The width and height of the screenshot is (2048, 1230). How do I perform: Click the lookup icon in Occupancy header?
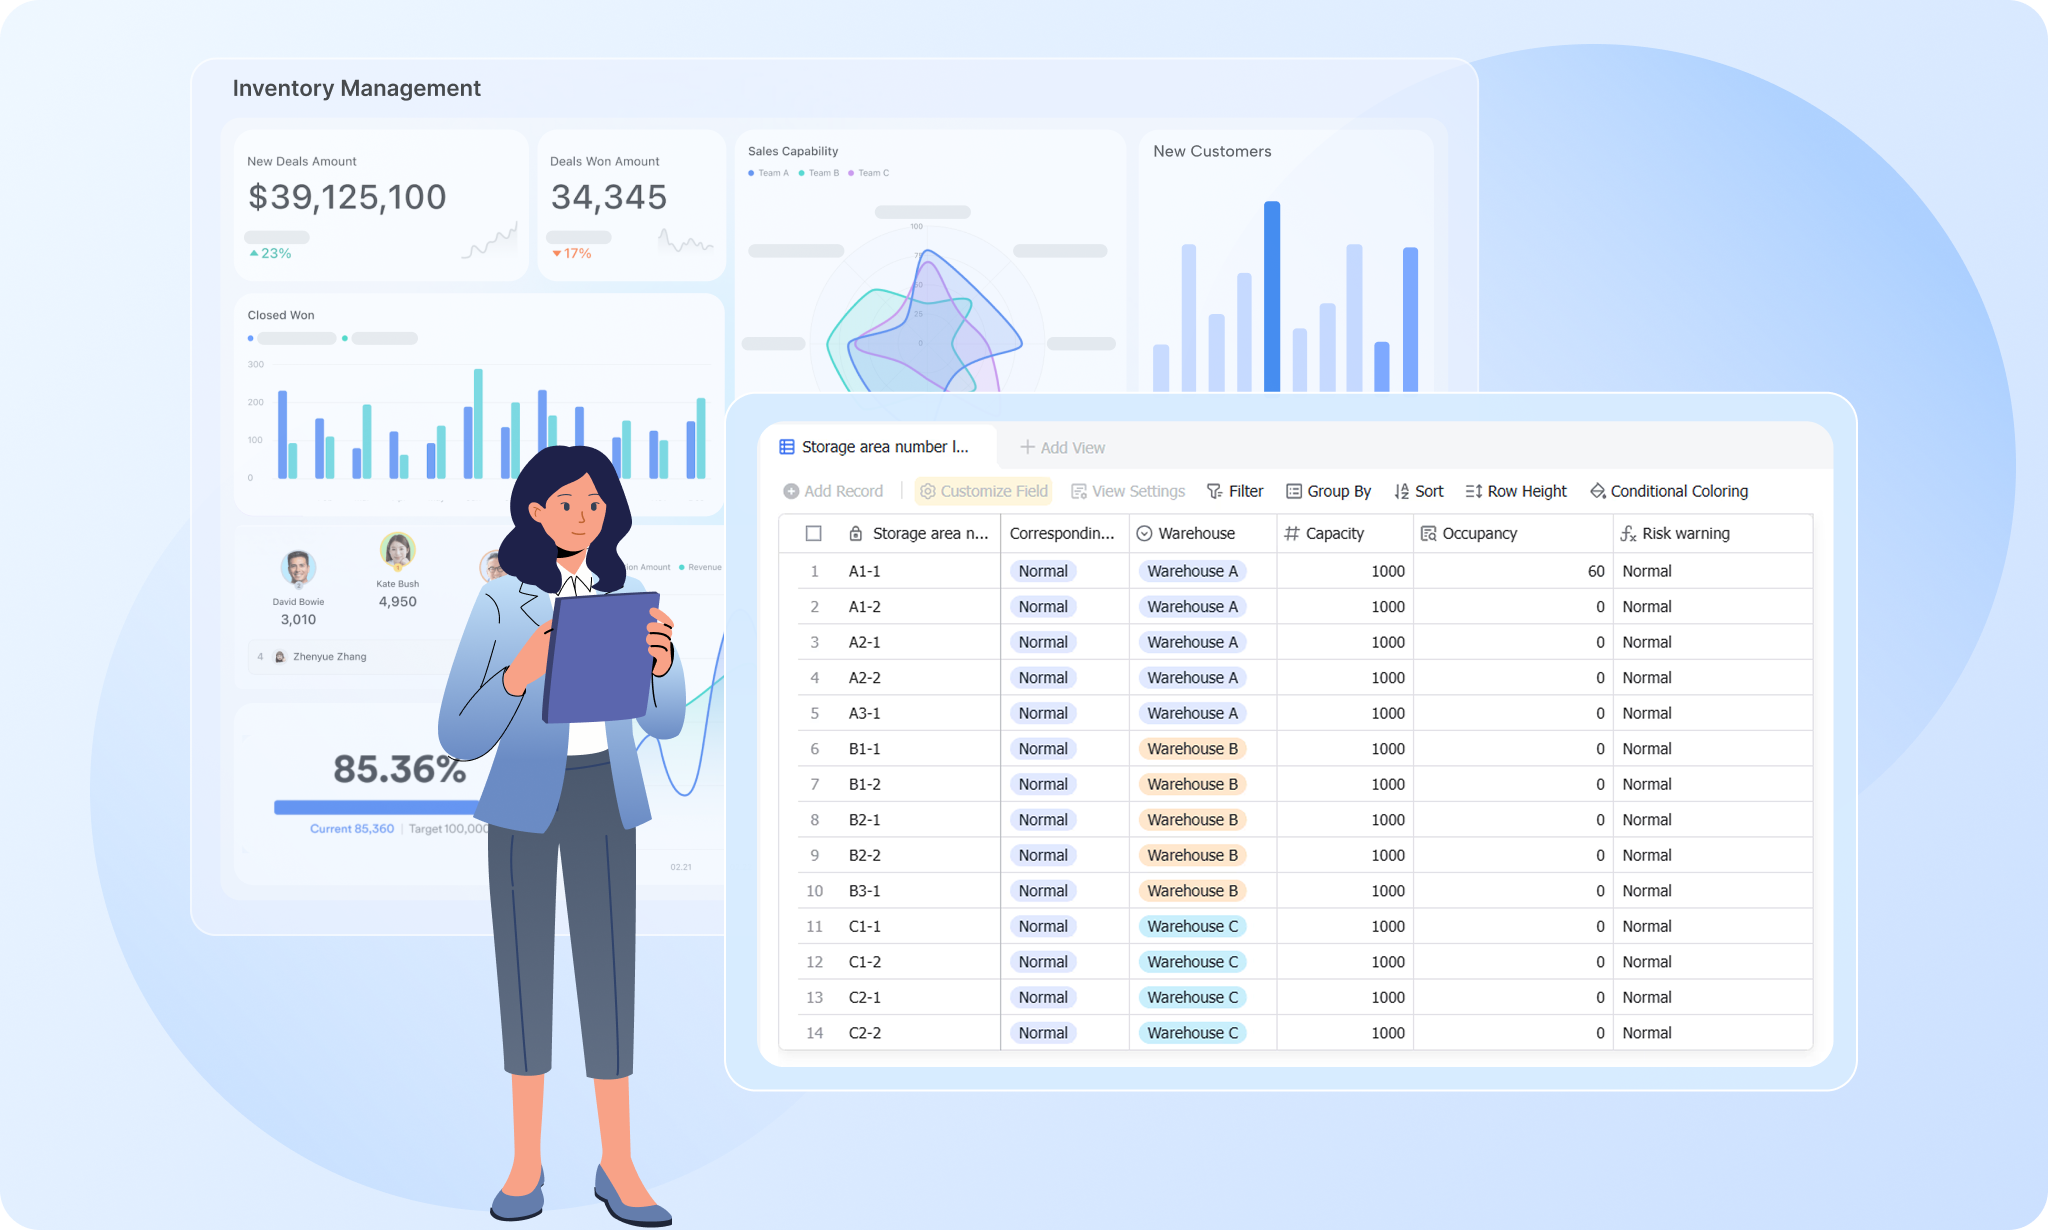[x=1429, y=534]
